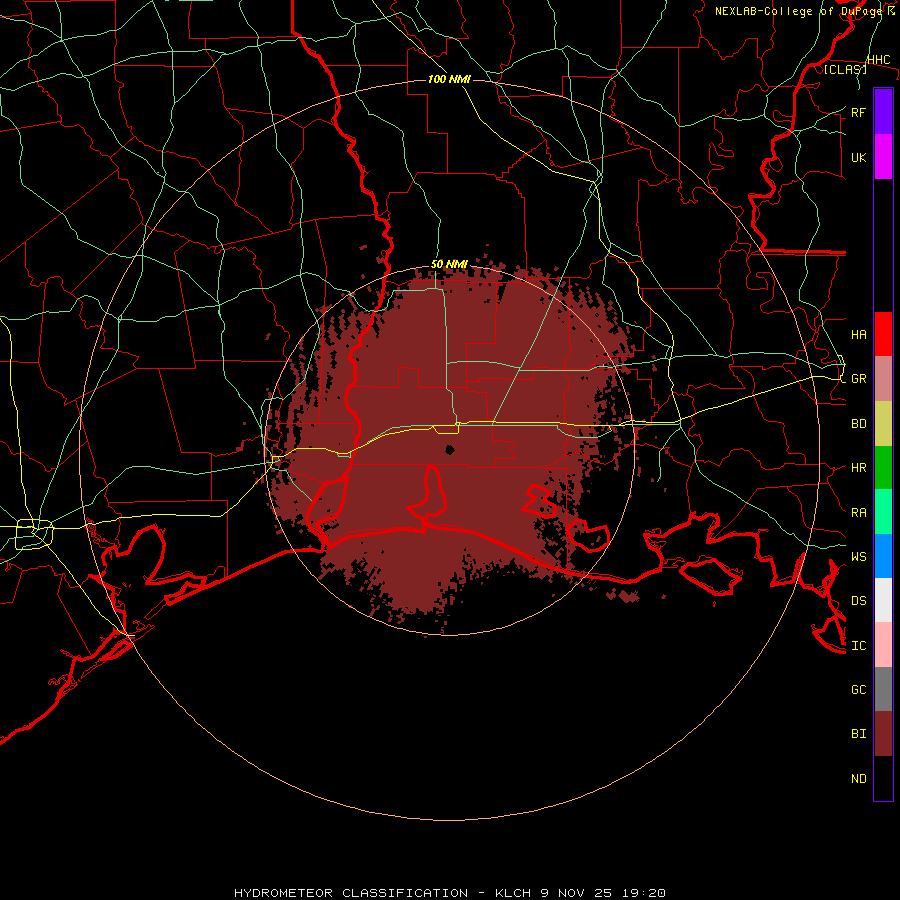
Task: Click the RA legend label
Action: pyautogui.click(x=859, y=513)
